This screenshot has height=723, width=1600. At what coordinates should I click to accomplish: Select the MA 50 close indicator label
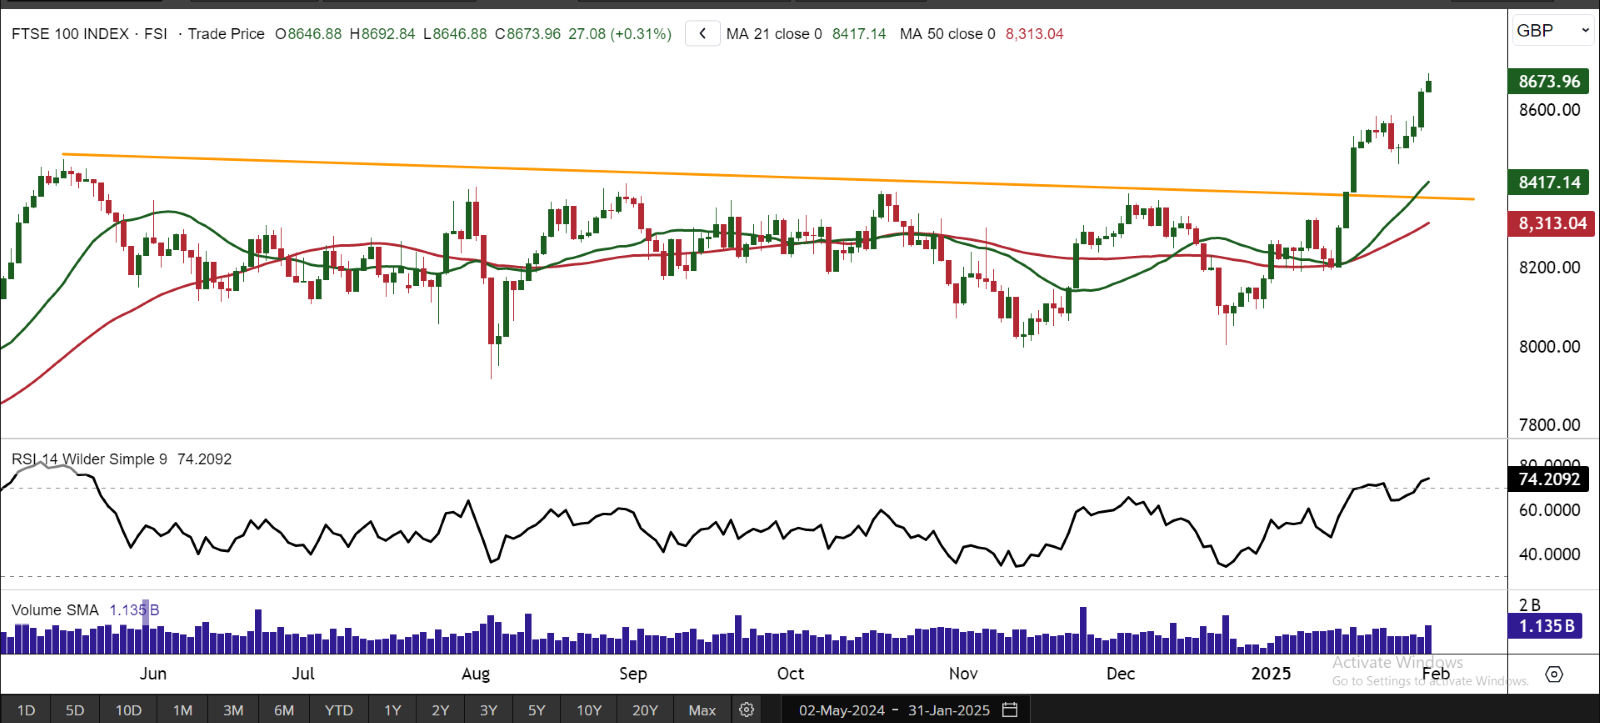[947, 34]
